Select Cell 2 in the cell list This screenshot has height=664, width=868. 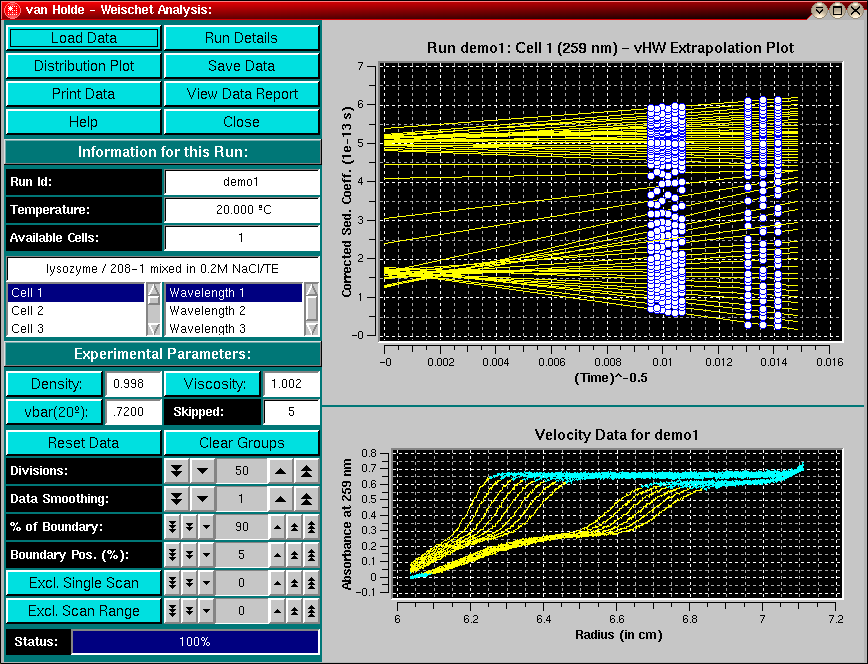point(76,311)
